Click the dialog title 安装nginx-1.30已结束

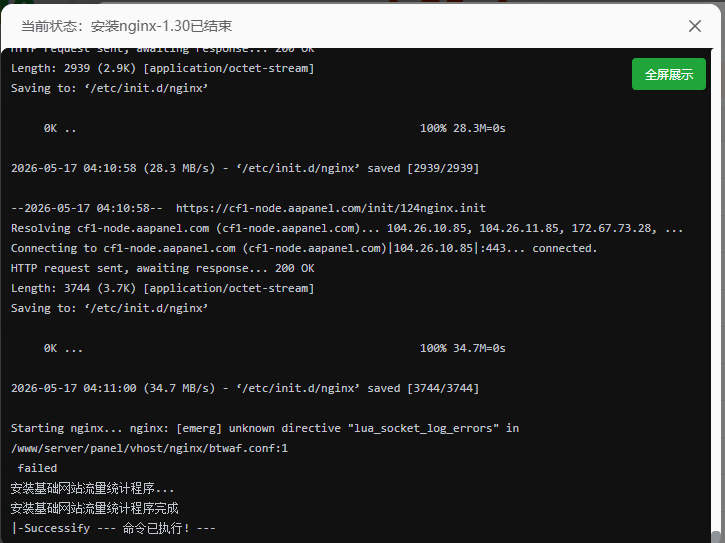pos(161,26)
